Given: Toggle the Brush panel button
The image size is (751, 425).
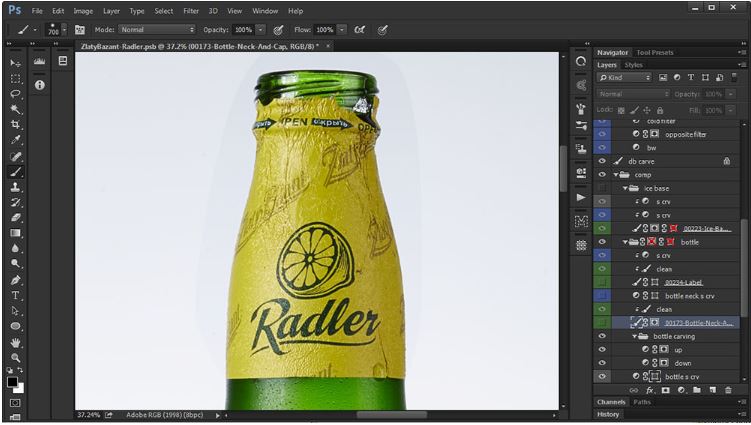Looking at the screenshot, I should tap(80, 30).
